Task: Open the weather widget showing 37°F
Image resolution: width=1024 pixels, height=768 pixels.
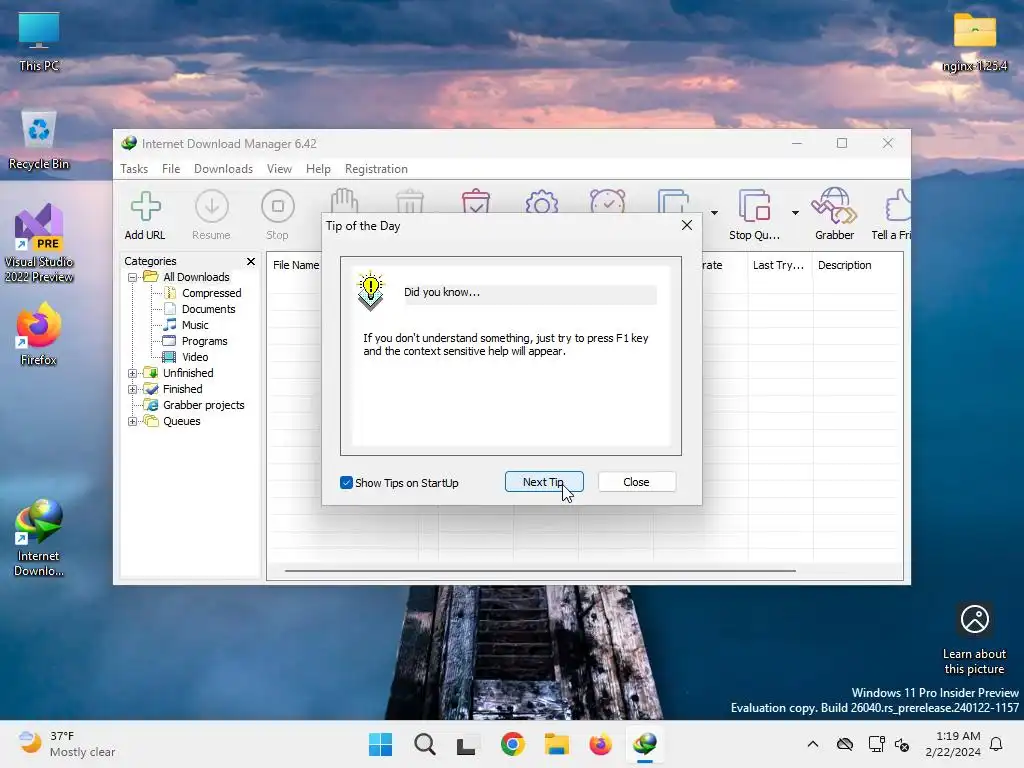Action: pos(67,744)
